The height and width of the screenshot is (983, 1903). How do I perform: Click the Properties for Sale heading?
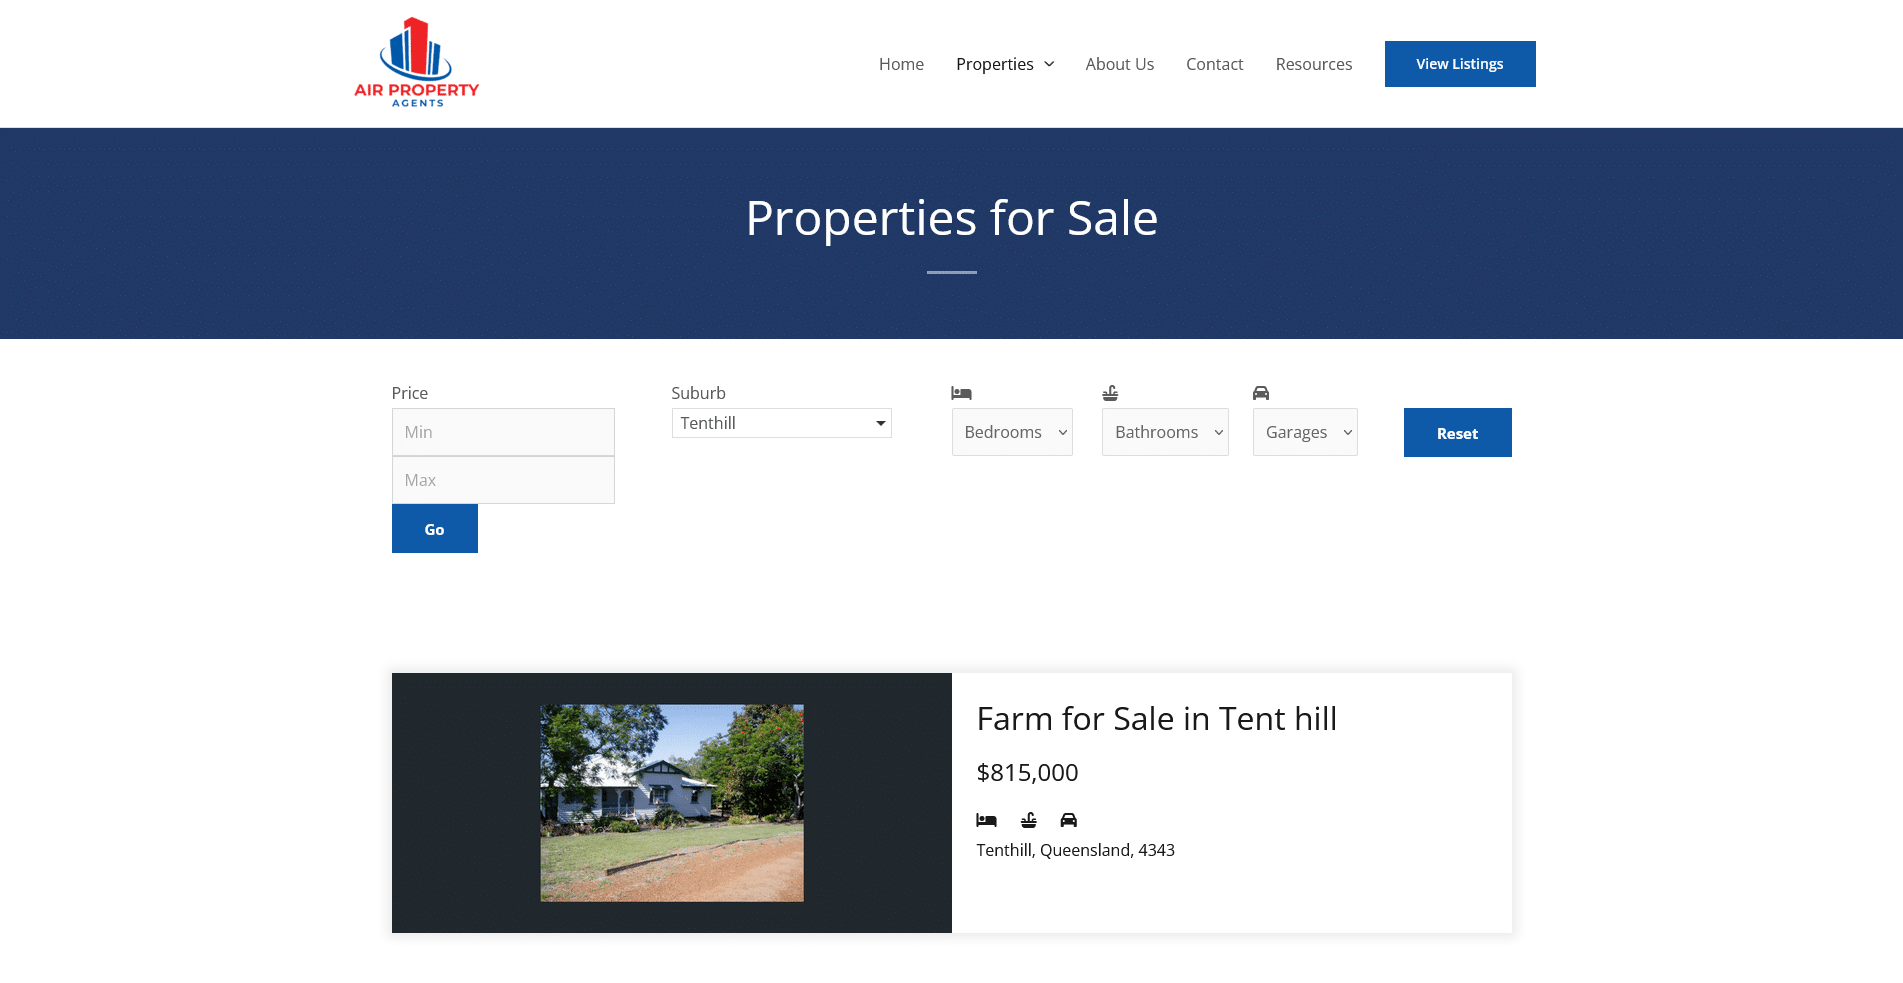(x=951, y=218)
